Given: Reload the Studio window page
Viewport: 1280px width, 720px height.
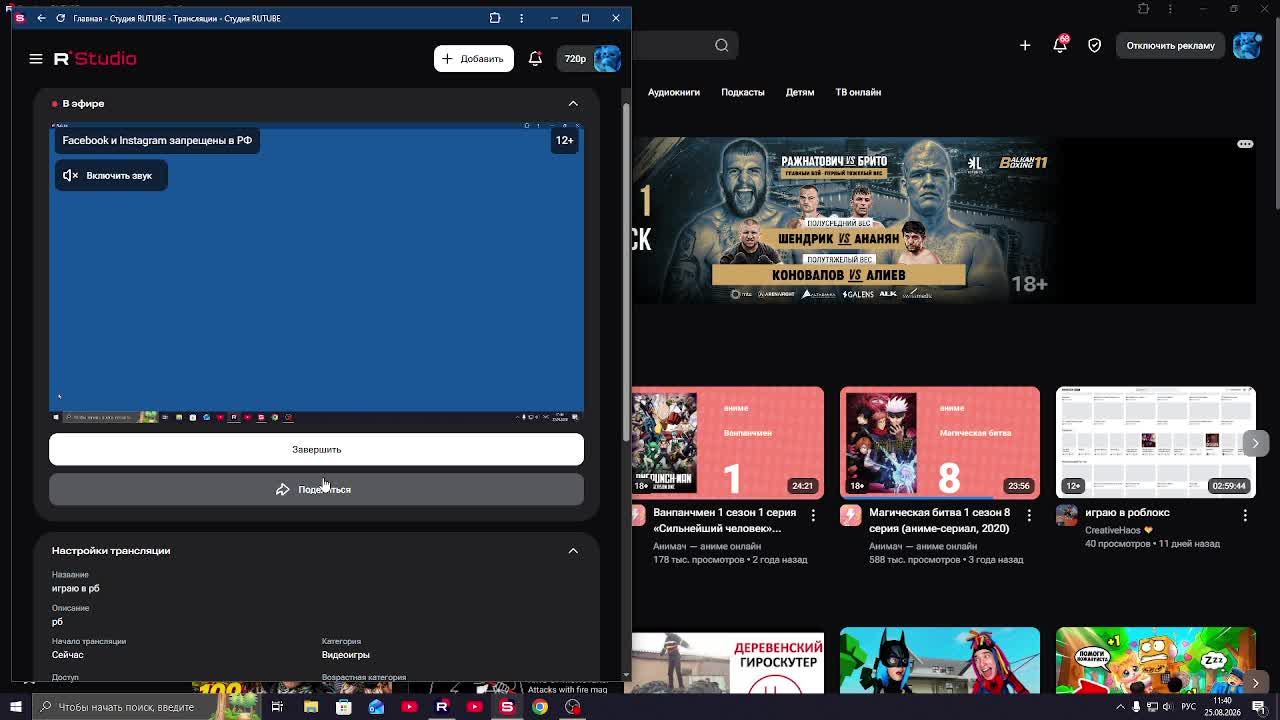Looking at the screenshot, I should click(60, 18).
